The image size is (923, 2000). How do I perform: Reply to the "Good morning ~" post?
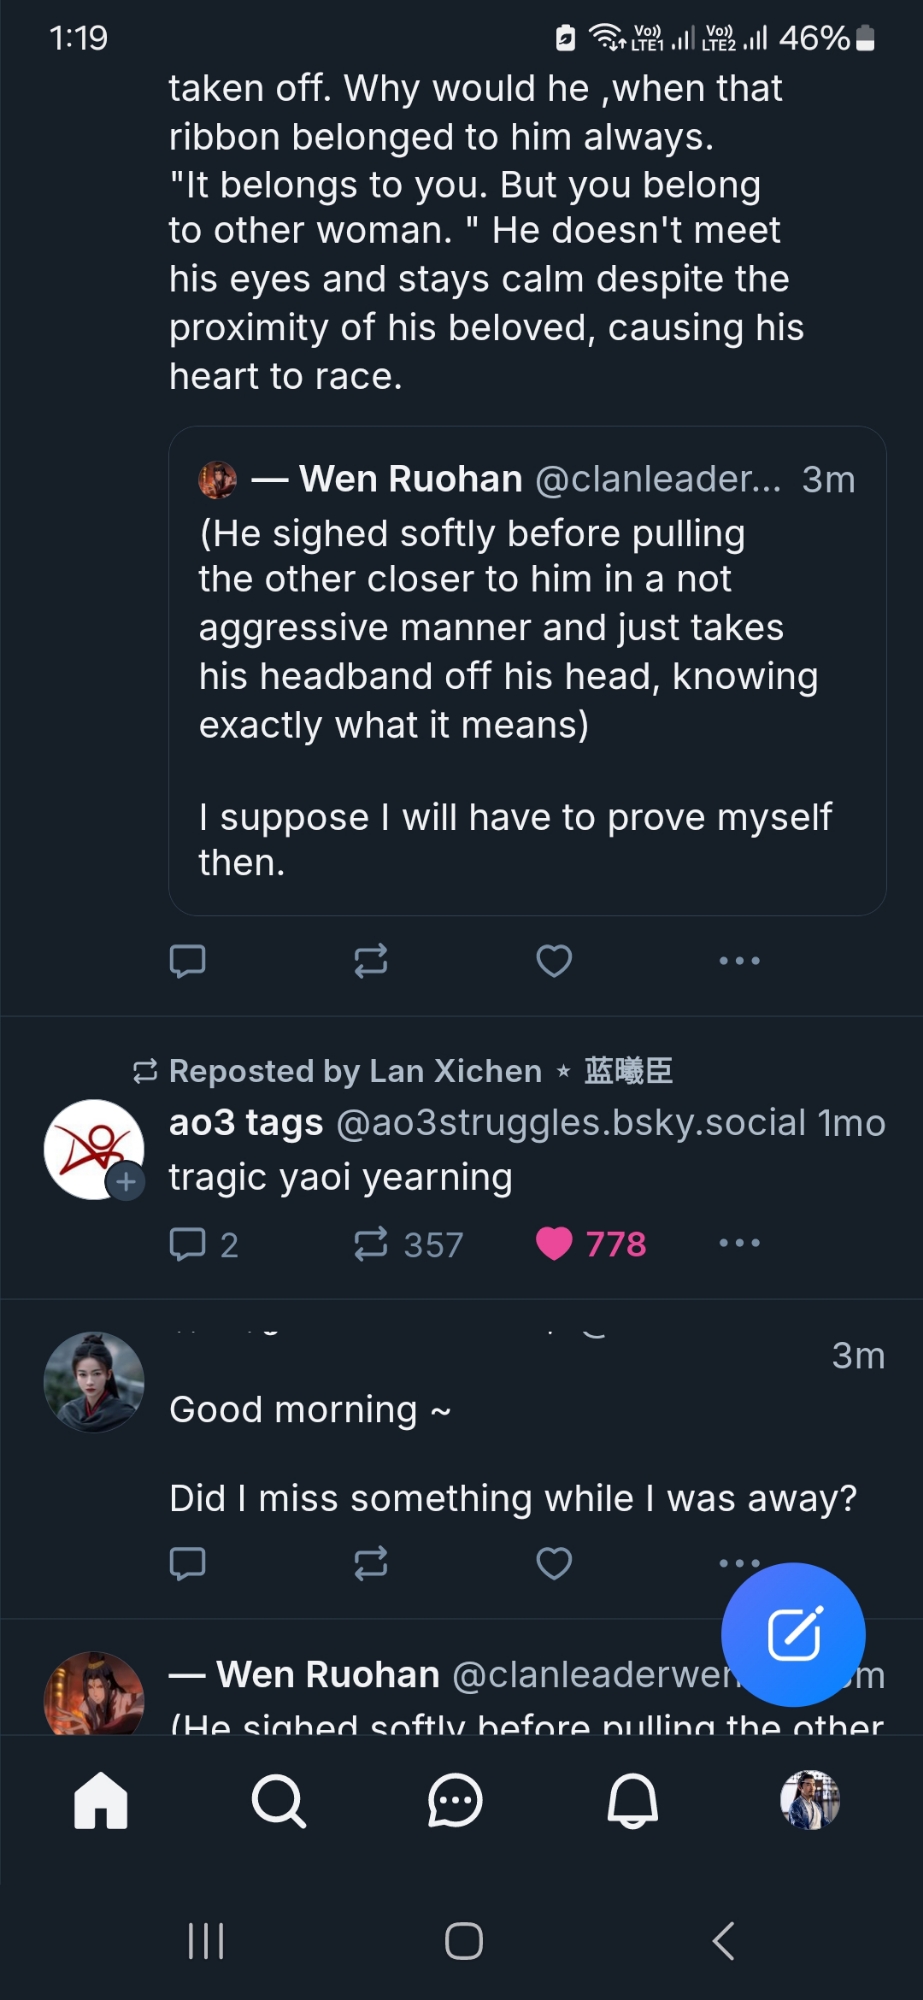[x=188, y=1563]
